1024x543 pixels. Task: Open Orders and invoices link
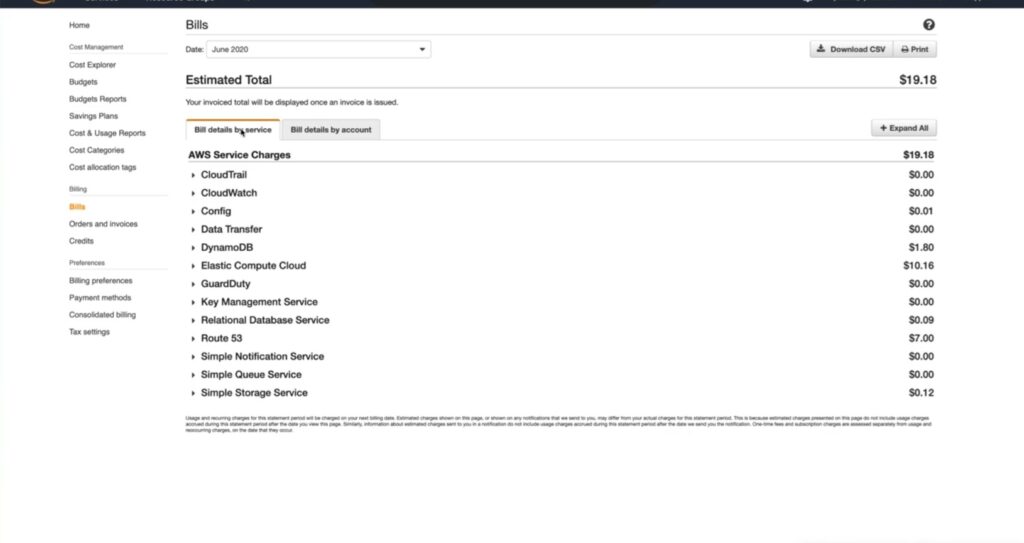pyautogui.click(x=103, y=223)
